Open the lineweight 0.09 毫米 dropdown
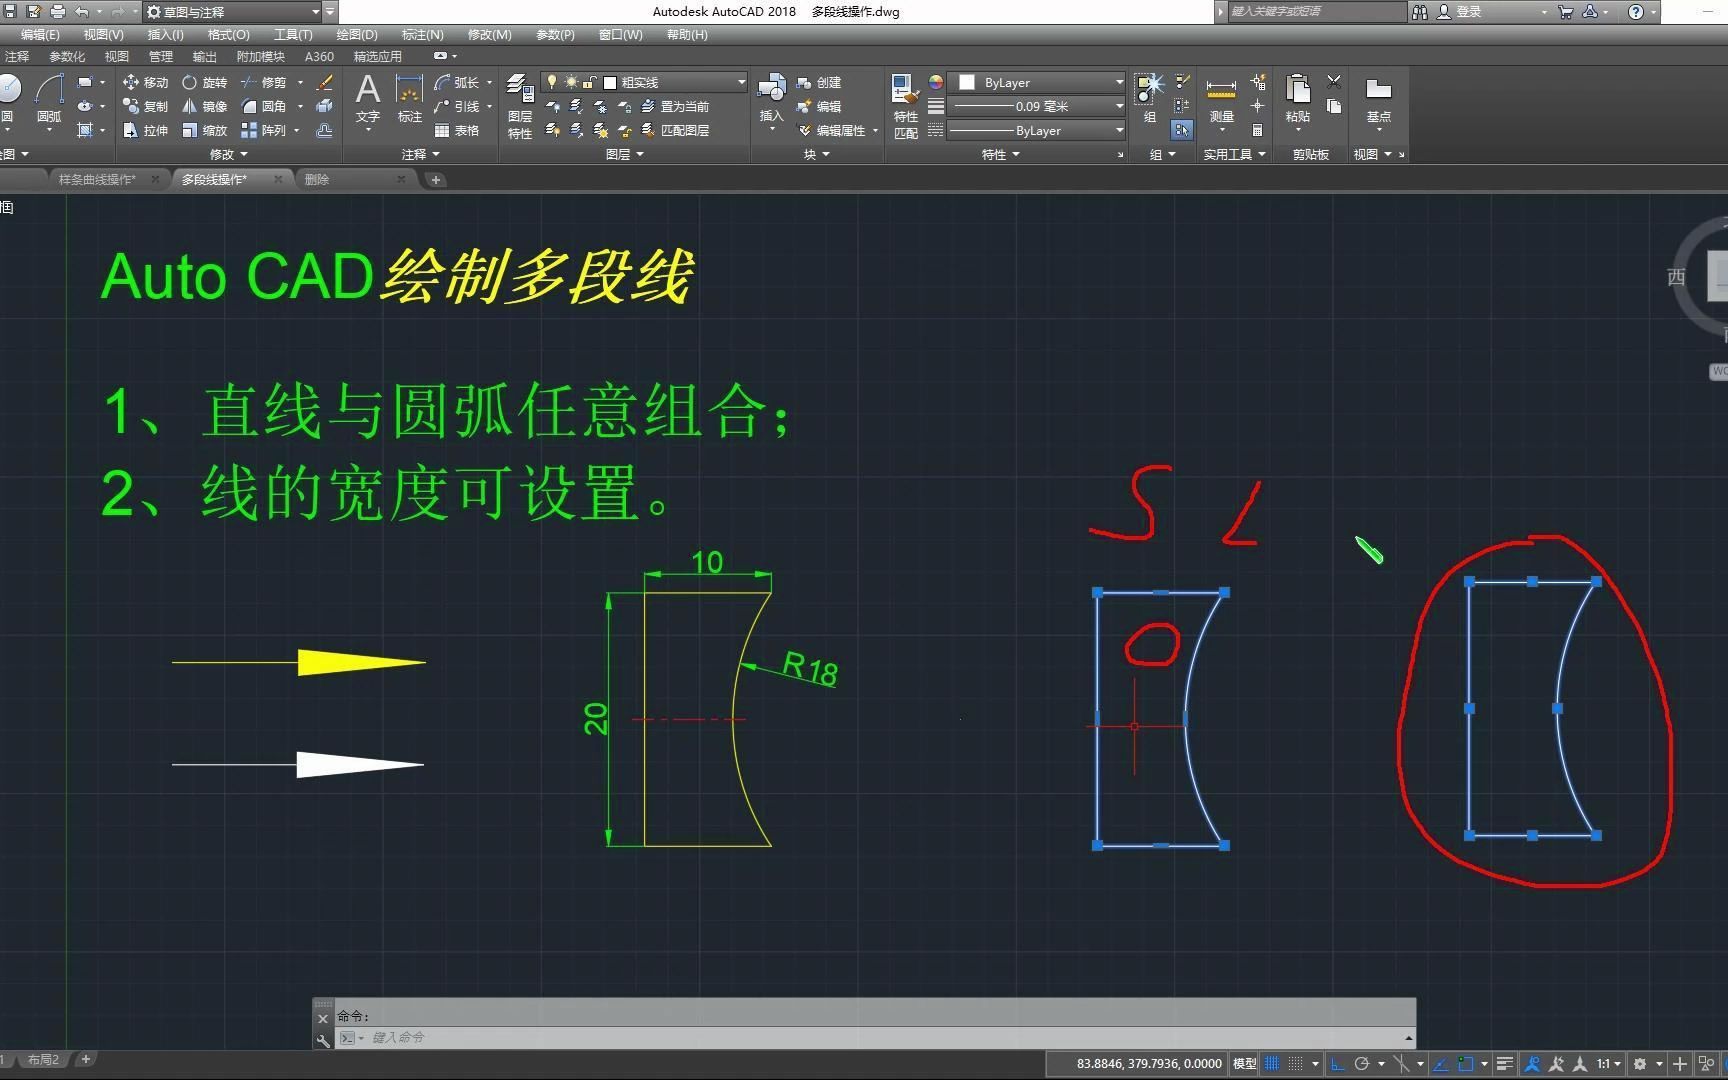 (1118, 106)
